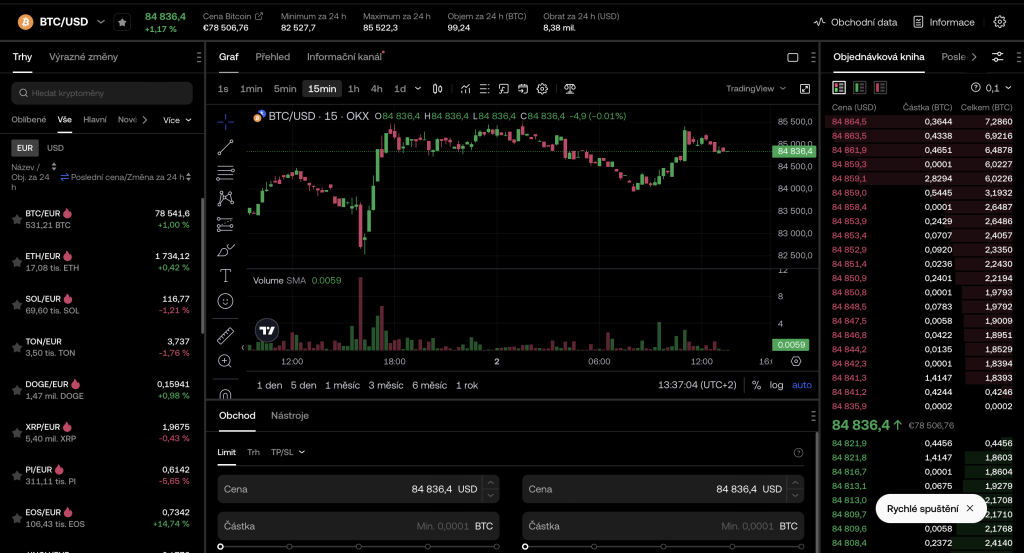Screen dimensions: 1024x553
Task: Click the TradingView logo on chart
Action: [267, 330]
